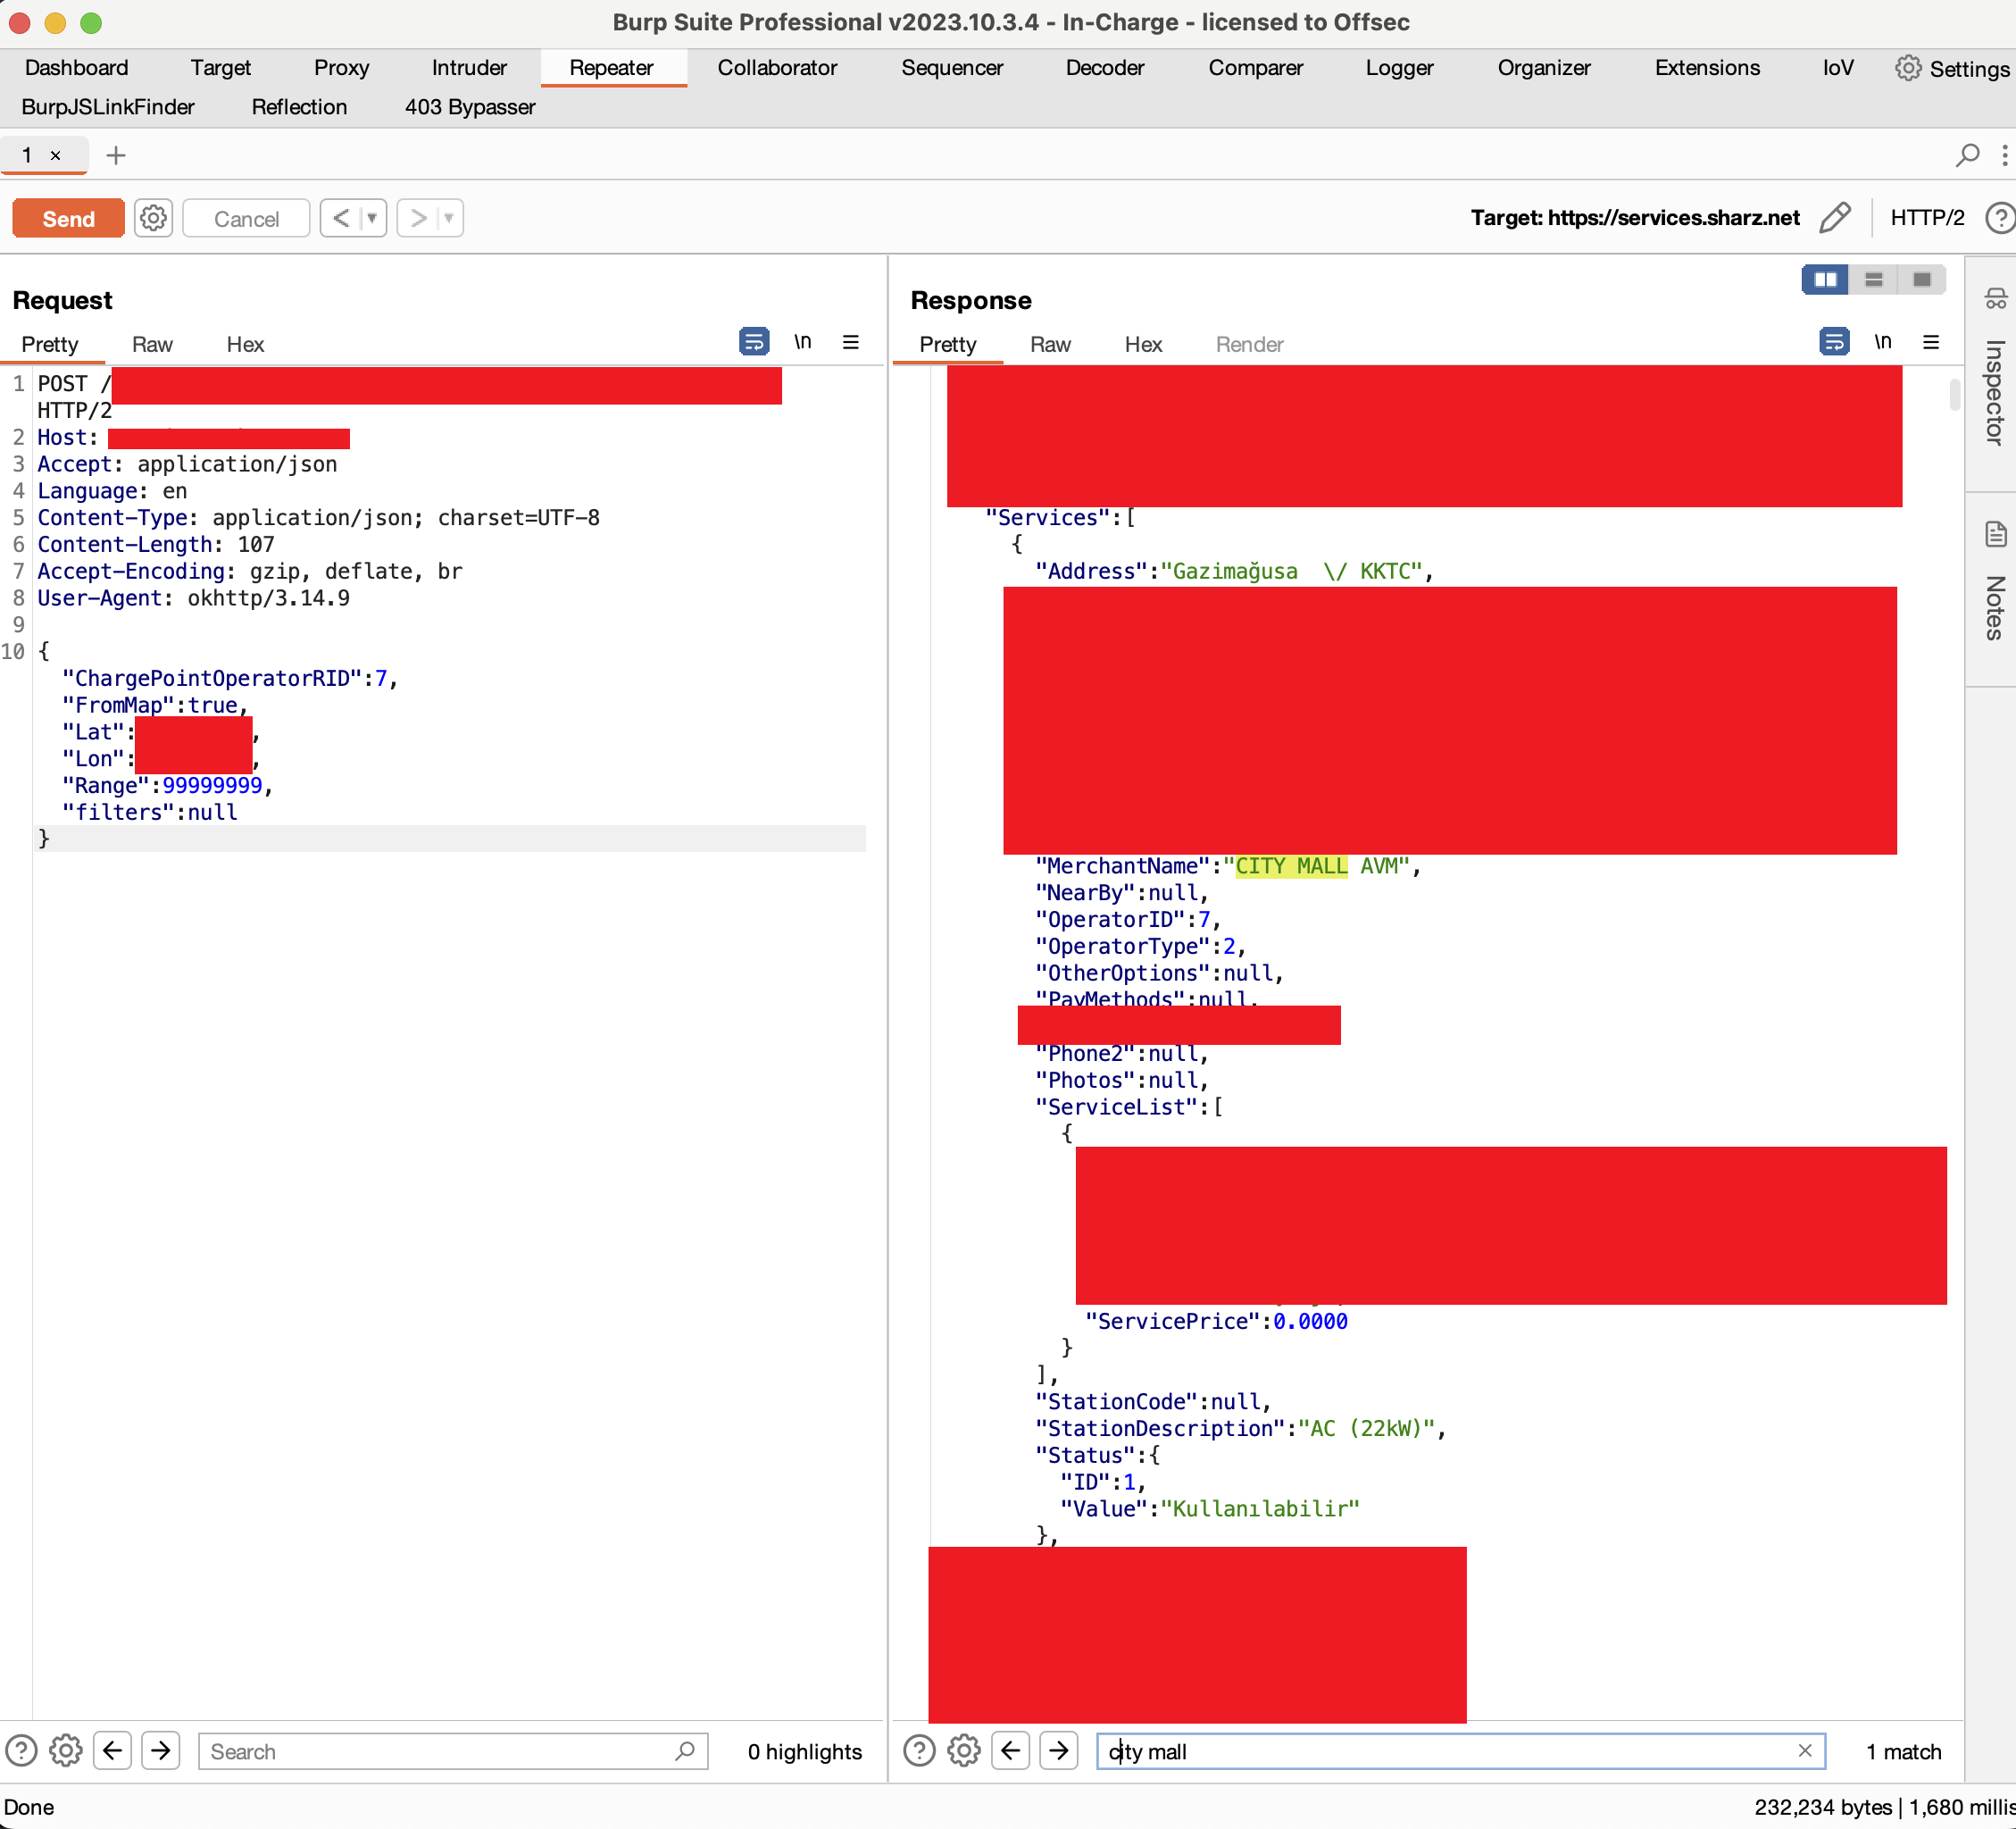Jump to next response search match
This screenshot has width=2016, height=1829.
[x=1058, y=1751]
